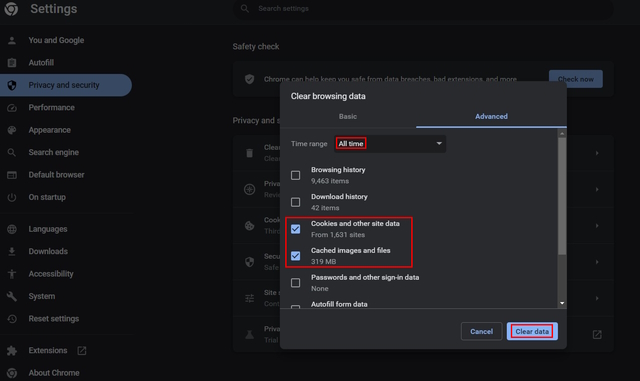Check the Download history checkbox
The image size is (640, 381).
click(296, 202)
